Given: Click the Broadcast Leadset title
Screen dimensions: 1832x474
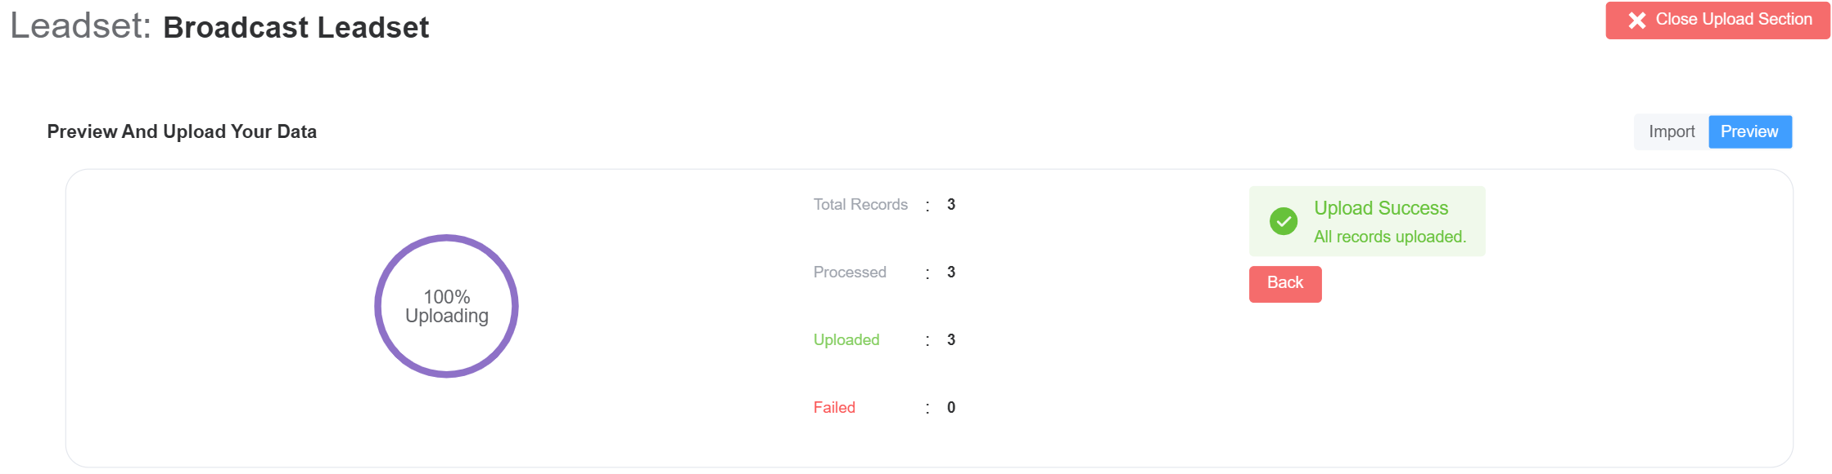Looking at the screenshot, I should tap(296, 28).
